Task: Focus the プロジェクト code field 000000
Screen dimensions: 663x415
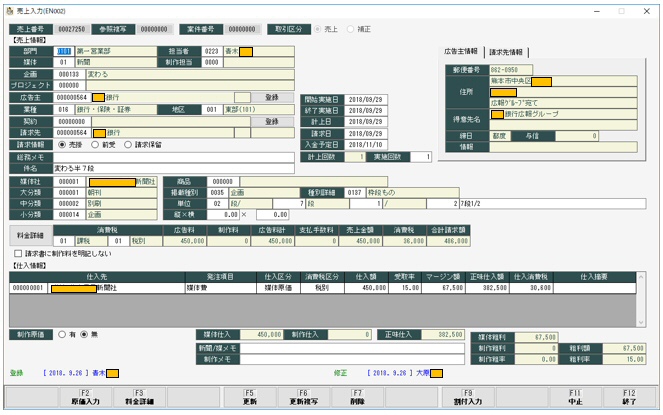Action: (x=69, y=85)
